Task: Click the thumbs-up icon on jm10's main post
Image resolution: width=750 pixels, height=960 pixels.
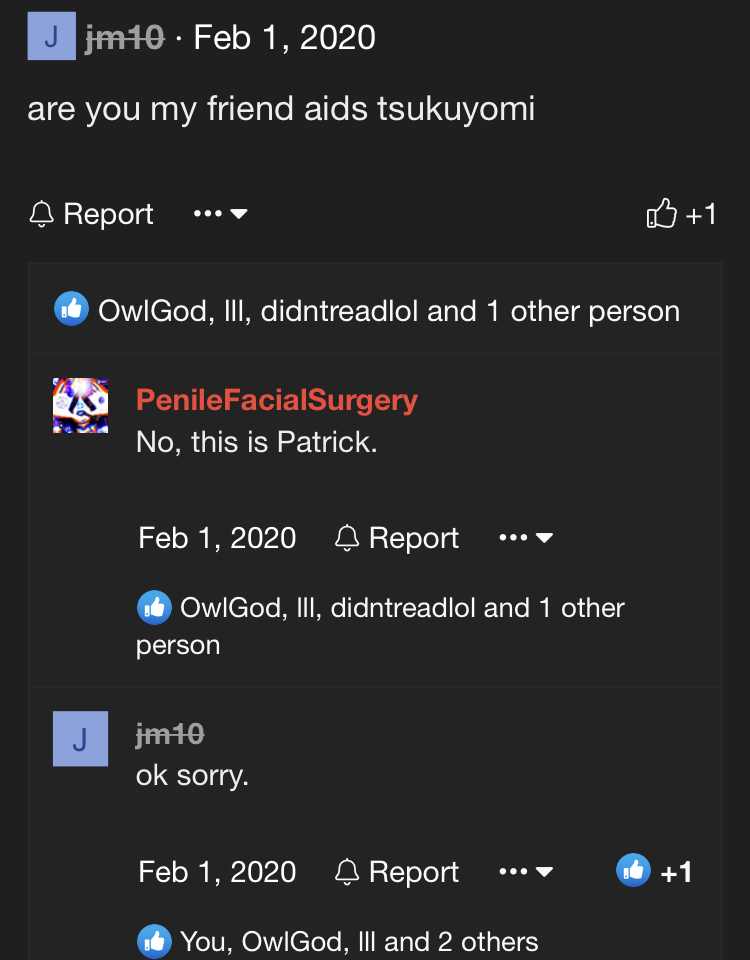Action: pos(662,213)
